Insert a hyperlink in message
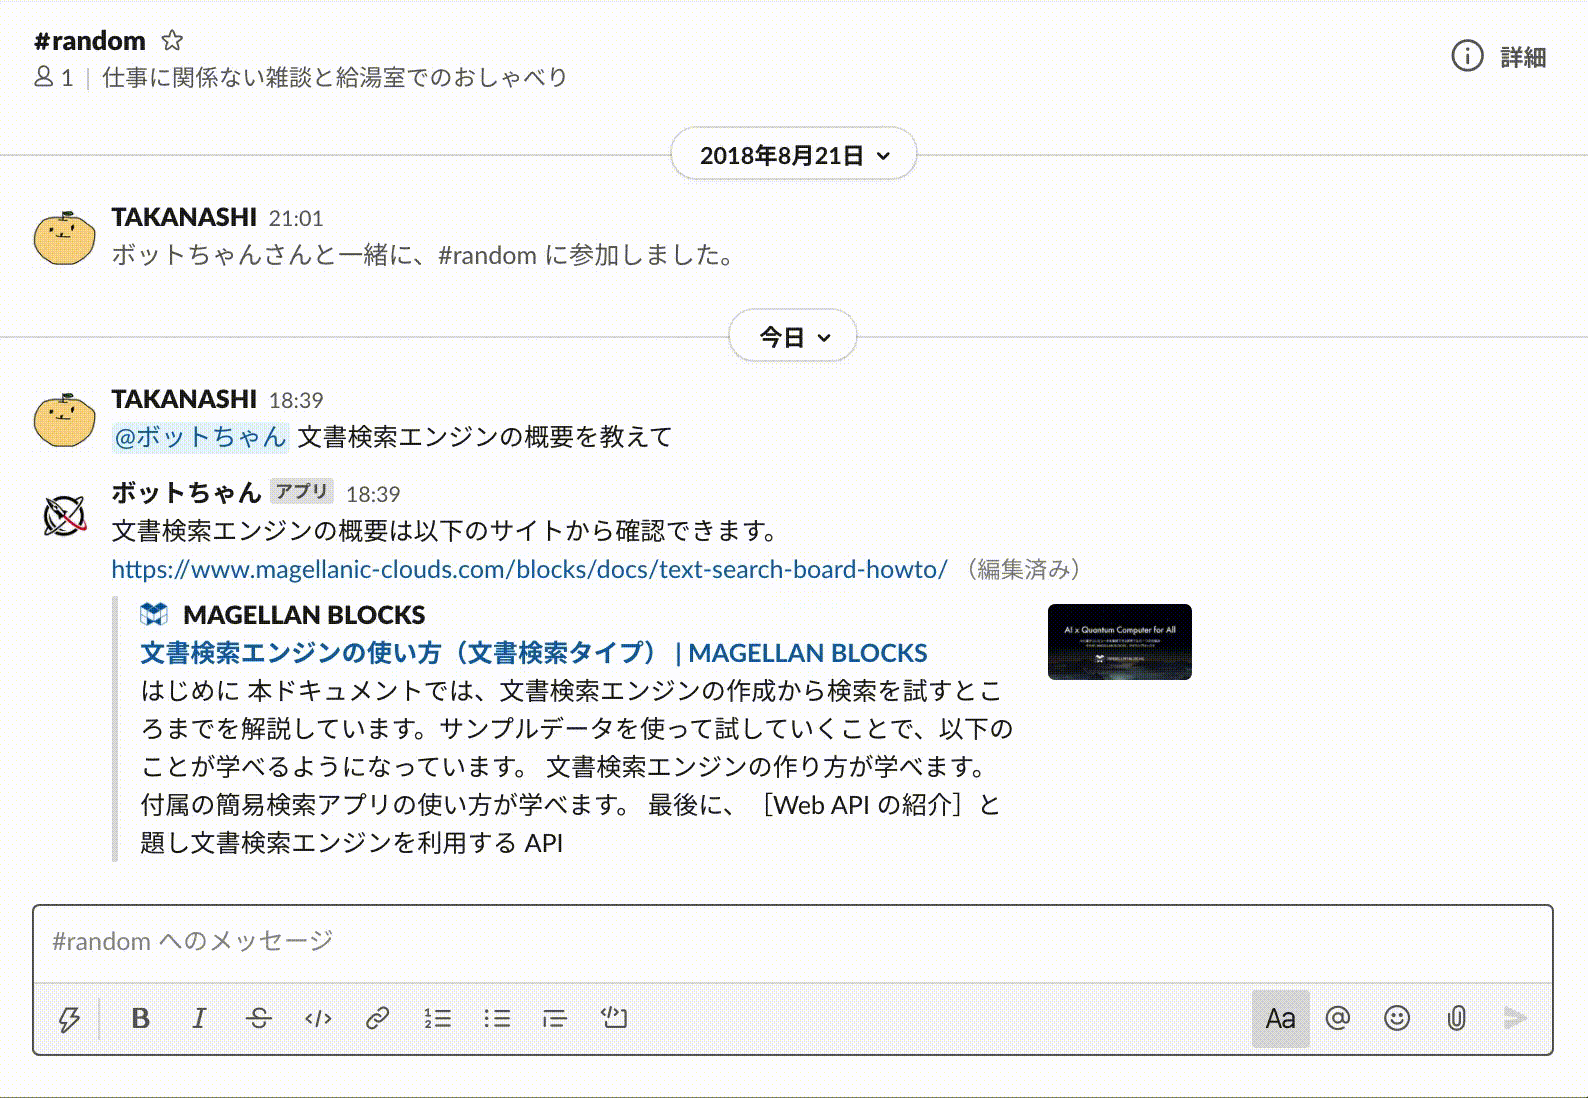 coord(377,1018)
